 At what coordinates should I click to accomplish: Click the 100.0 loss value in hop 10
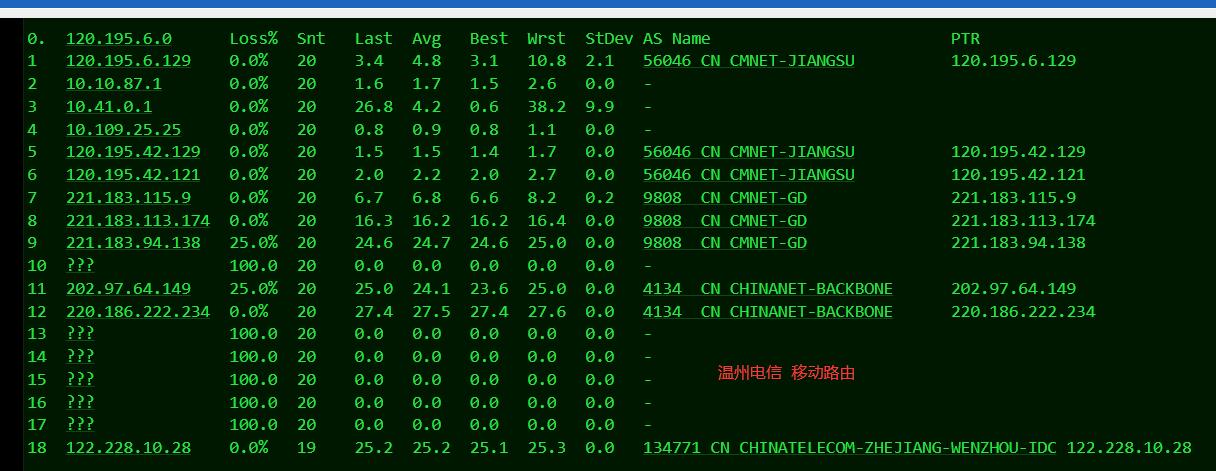click(x=253, y=265)
